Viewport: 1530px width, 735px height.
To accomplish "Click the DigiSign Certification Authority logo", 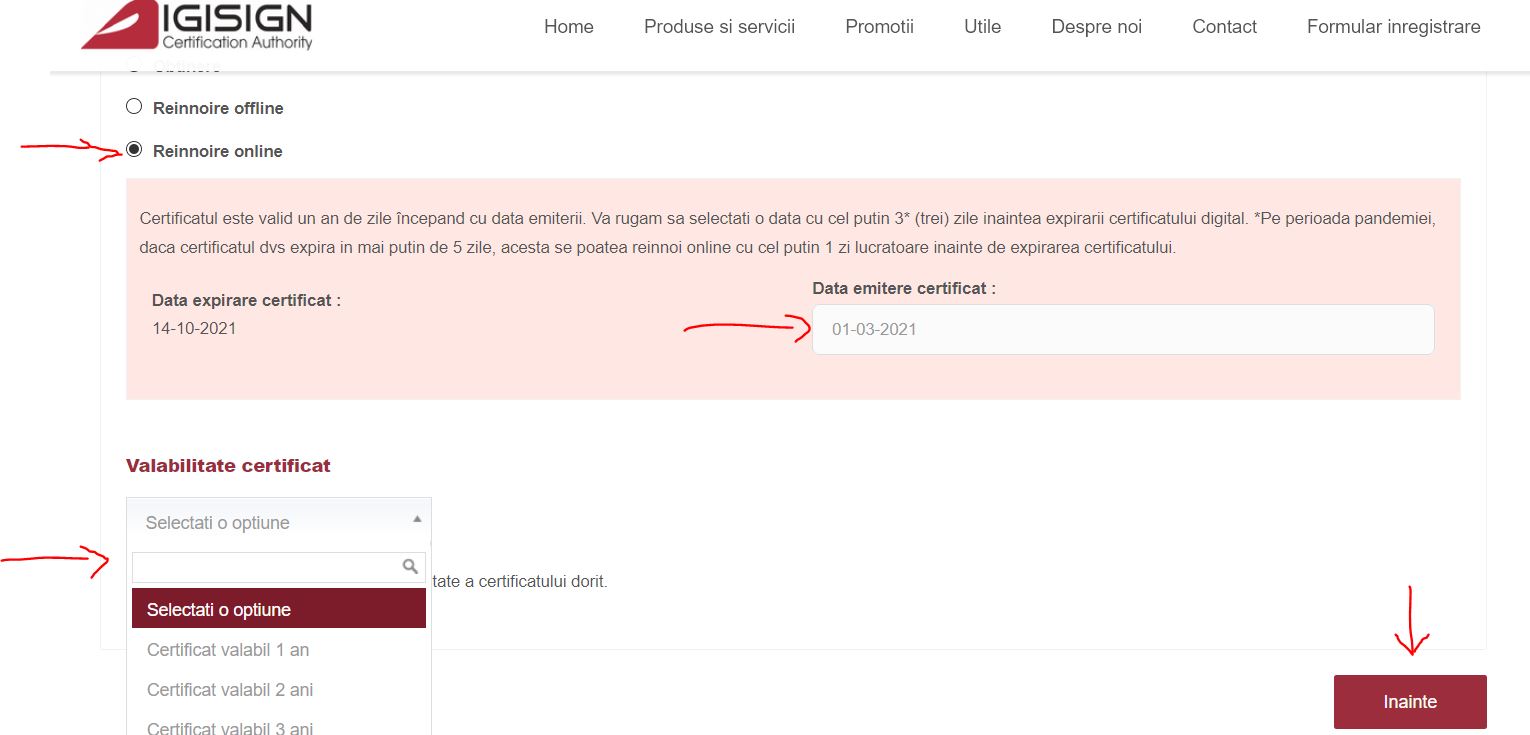I will [197, 25].
